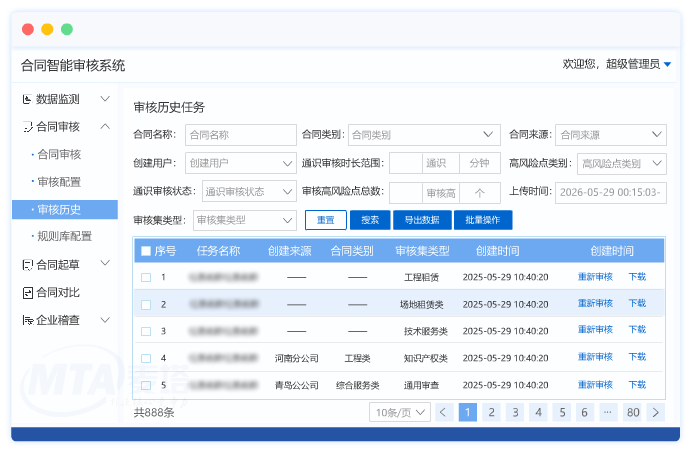Viewport: 690px width, 450px height.
Task: Open the 10条/页 page size dropdown
Action: tap(400, 412)
